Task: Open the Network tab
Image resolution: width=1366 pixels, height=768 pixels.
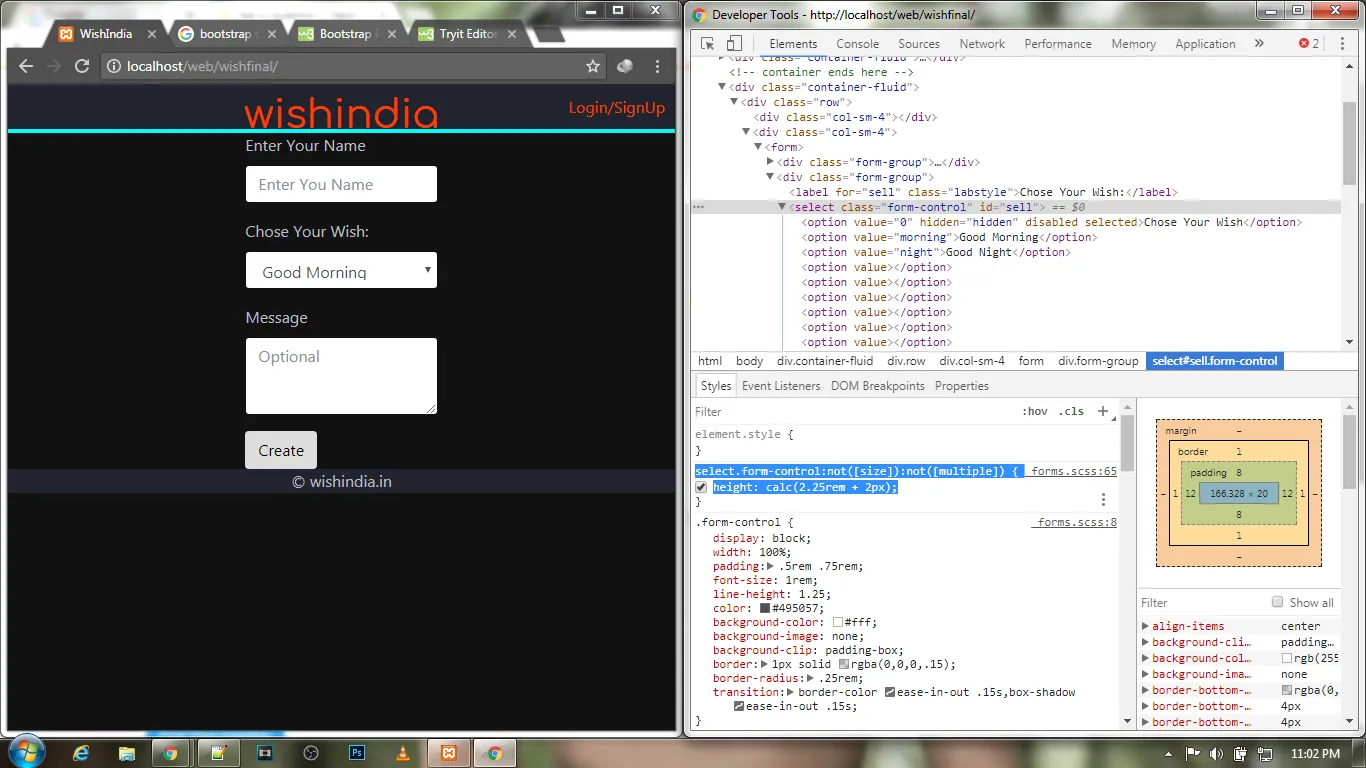Action: point(982,43)
